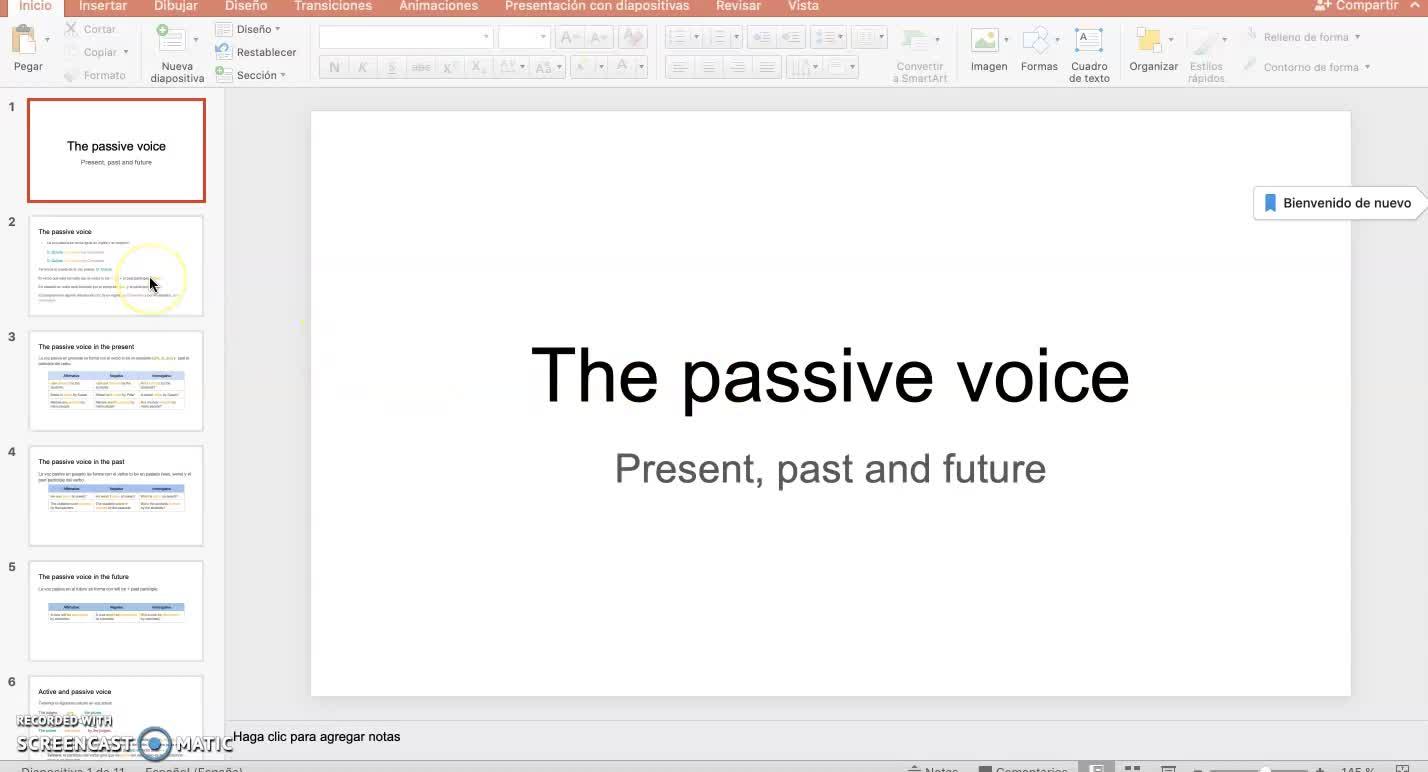The image size is (1428, 772).
Task: Center the text alignment
Action: coord(709,67)
